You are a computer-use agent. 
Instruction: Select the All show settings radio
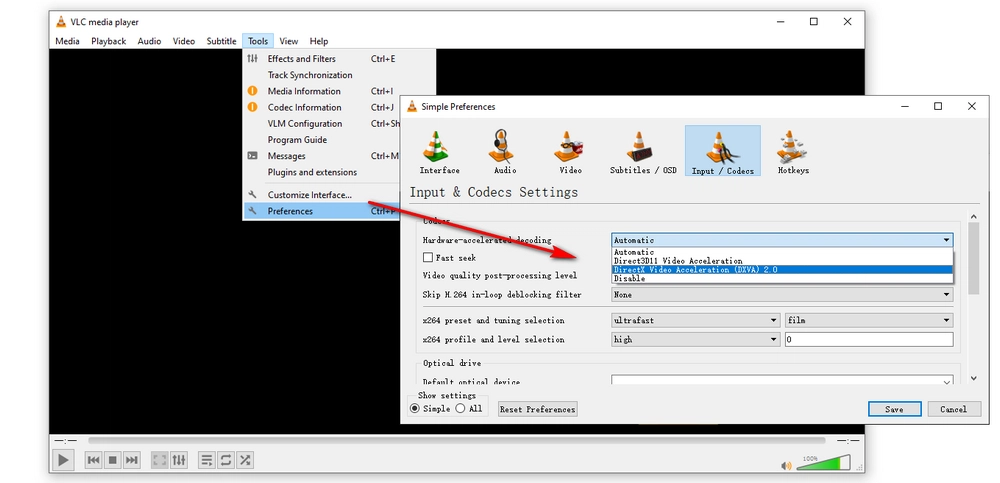460,408
